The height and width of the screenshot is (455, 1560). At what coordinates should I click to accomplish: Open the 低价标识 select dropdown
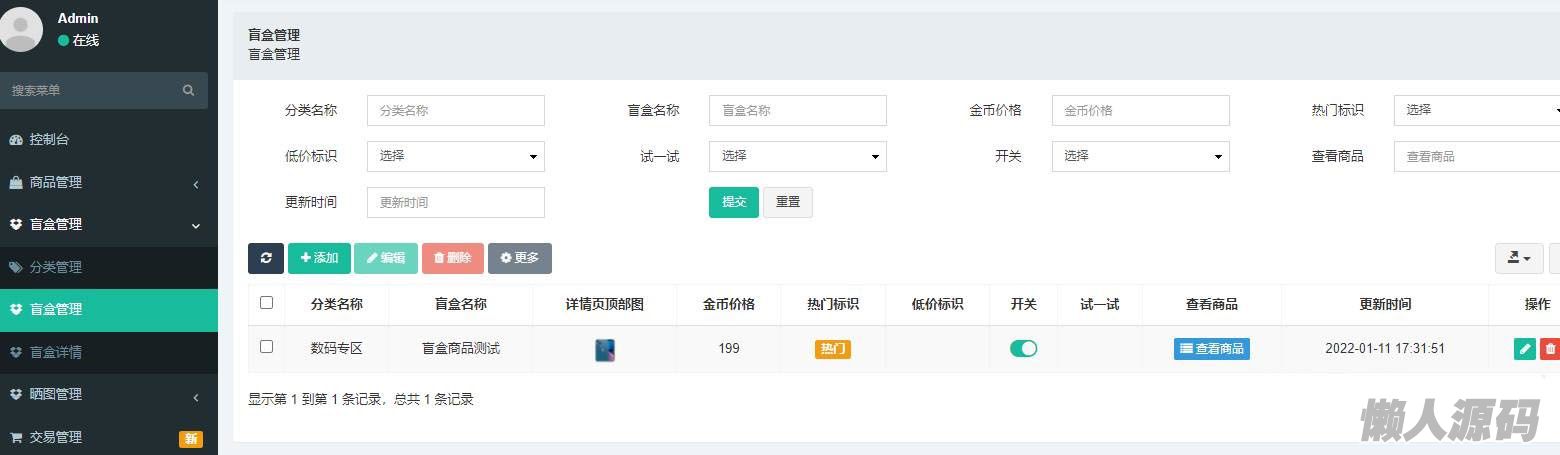point(456,156)
